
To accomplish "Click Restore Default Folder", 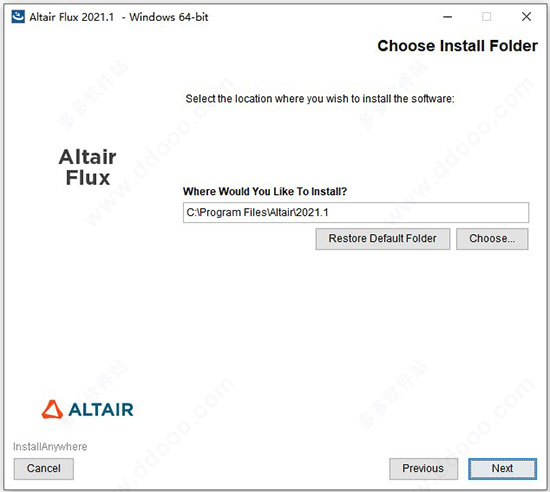I will pyautogui.click(x=383, y=239).
